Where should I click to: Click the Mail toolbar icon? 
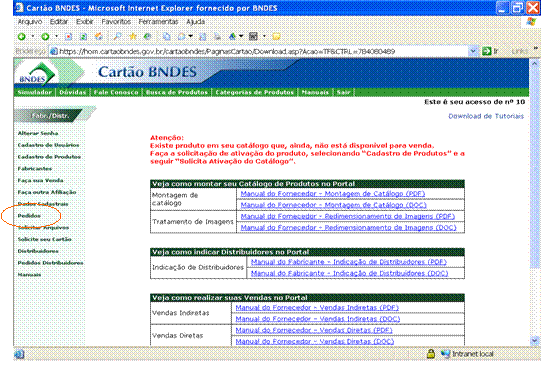pos(181,36)
